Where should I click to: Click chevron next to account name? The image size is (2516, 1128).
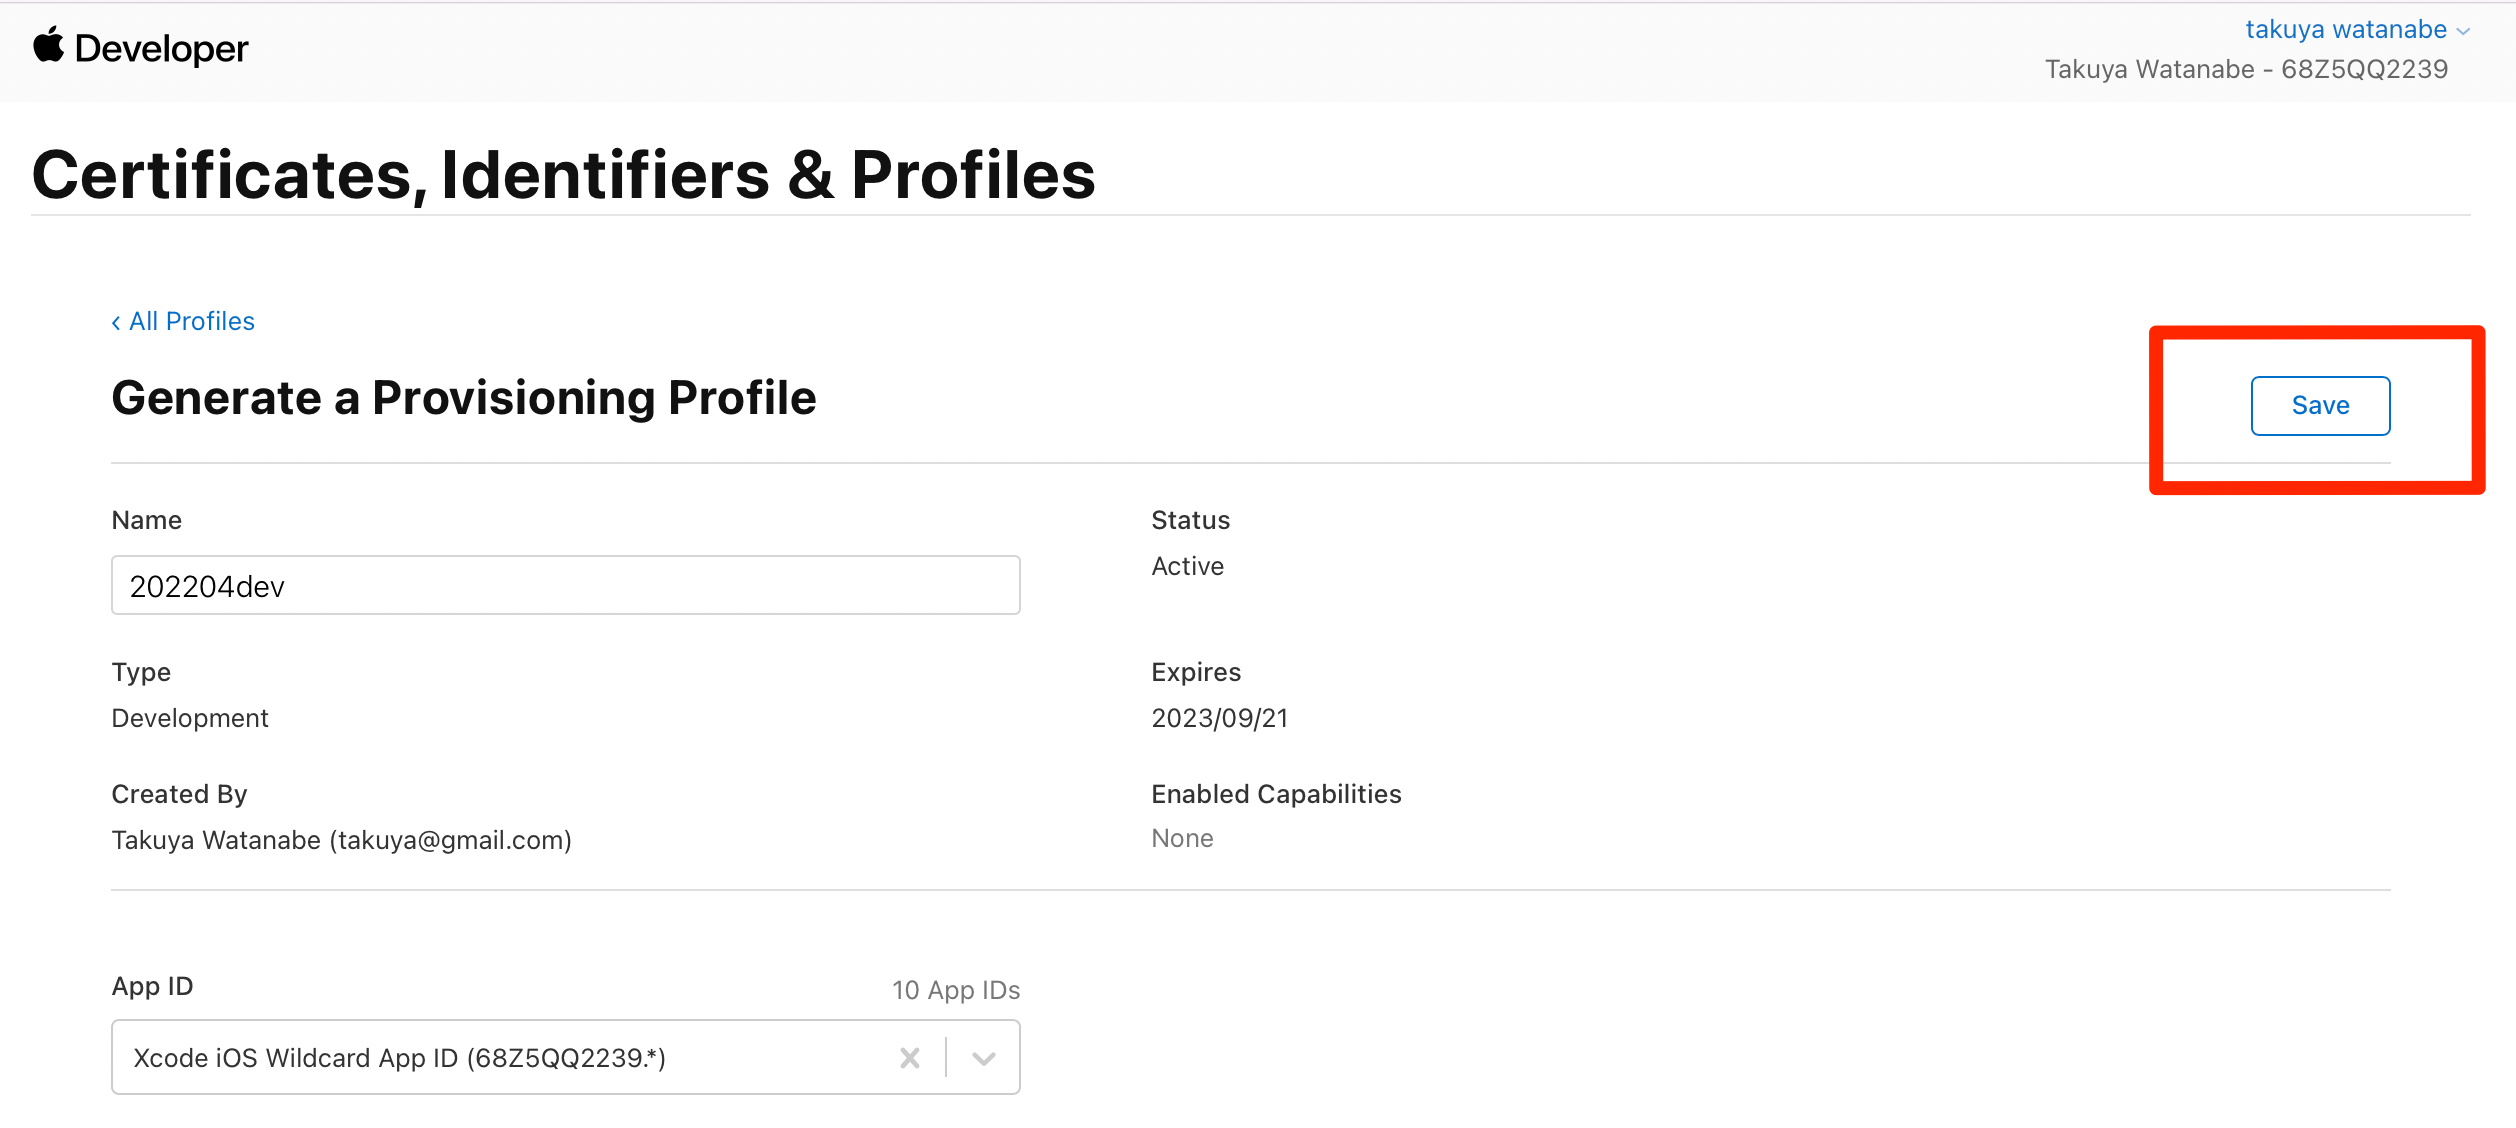pyautogui.click(x=2463, y=32)
